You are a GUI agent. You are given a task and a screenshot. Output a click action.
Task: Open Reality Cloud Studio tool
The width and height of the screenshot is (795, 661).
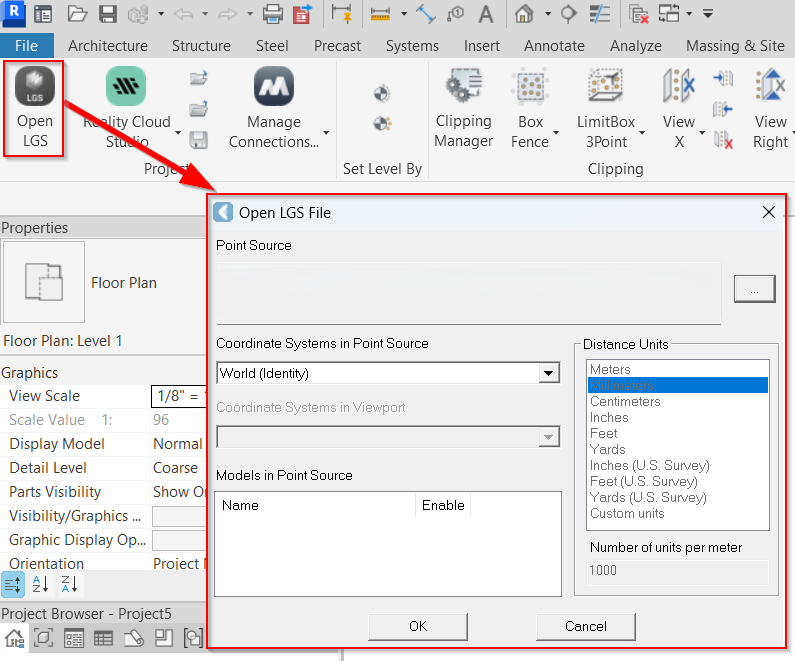coord(126,88)
